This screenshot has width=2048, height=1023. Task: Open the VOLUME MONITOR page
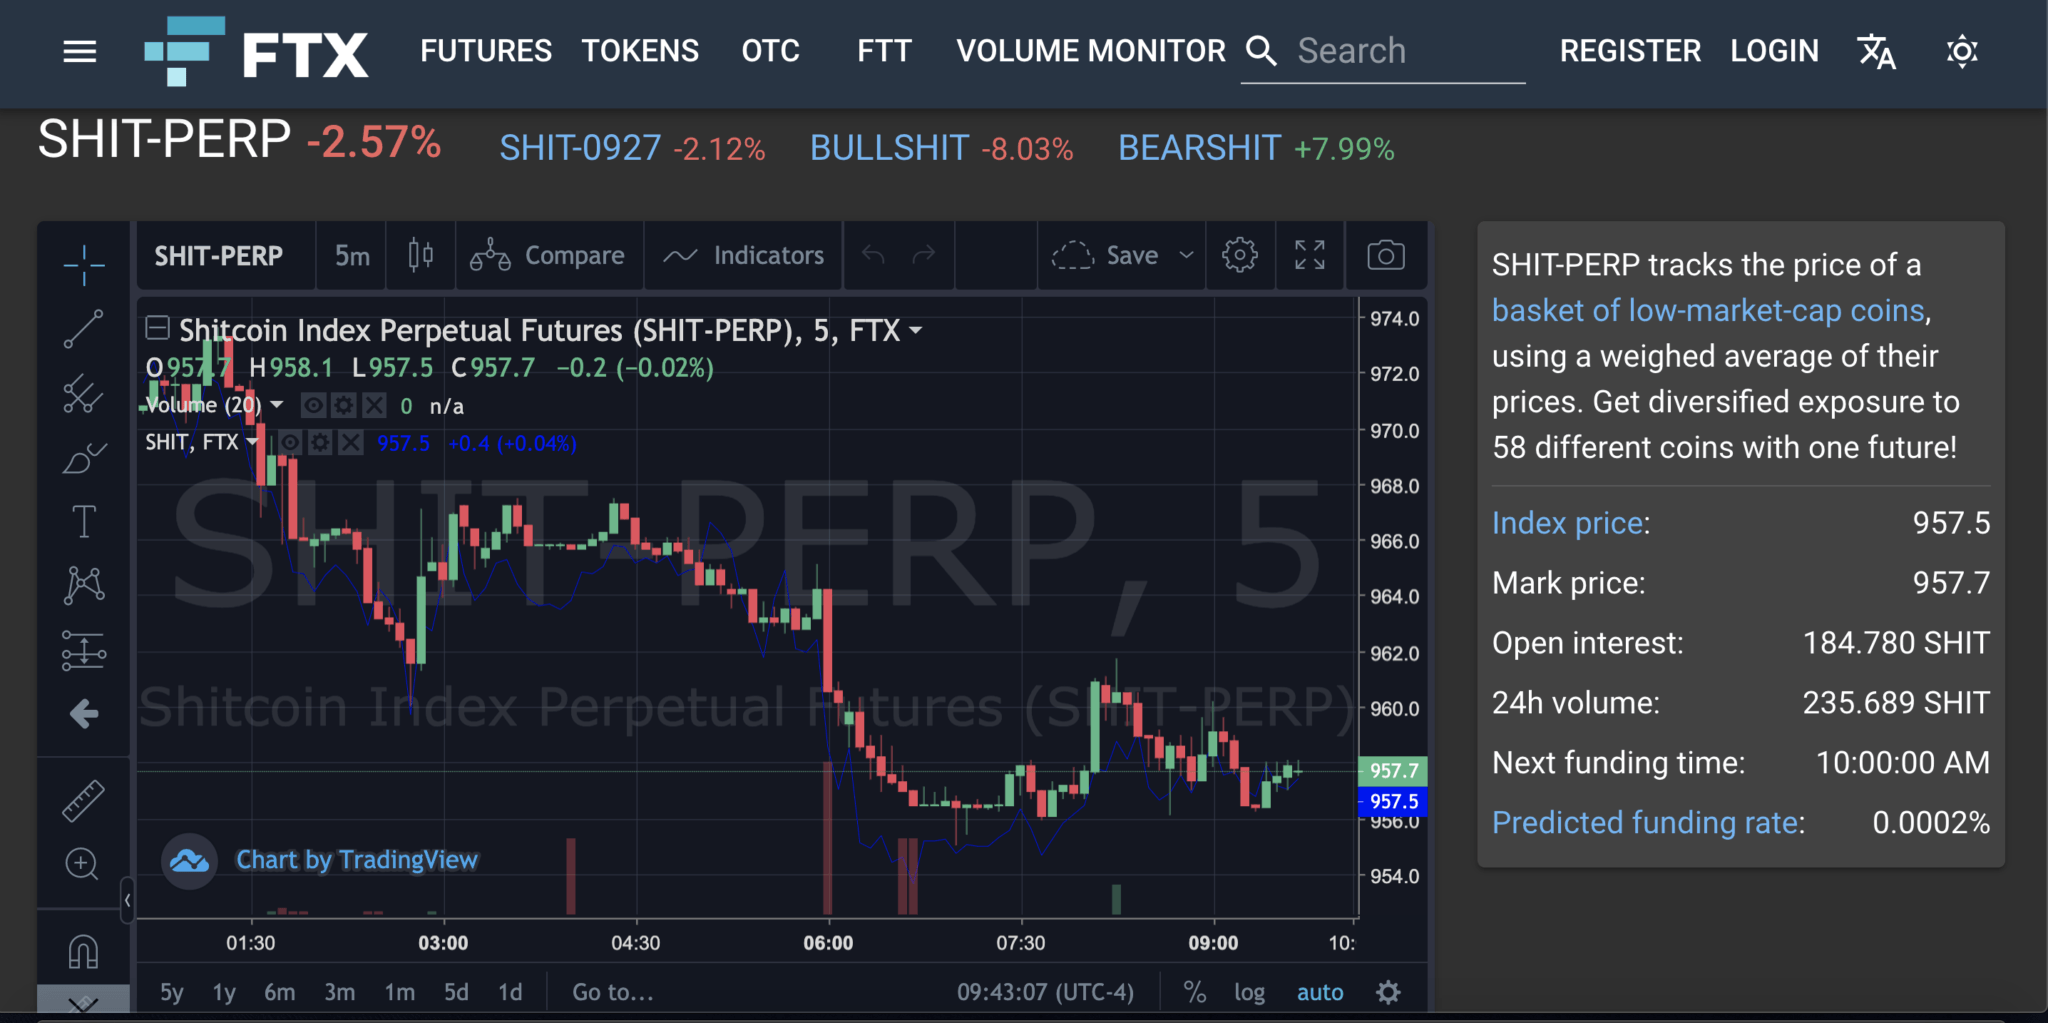1091,51
